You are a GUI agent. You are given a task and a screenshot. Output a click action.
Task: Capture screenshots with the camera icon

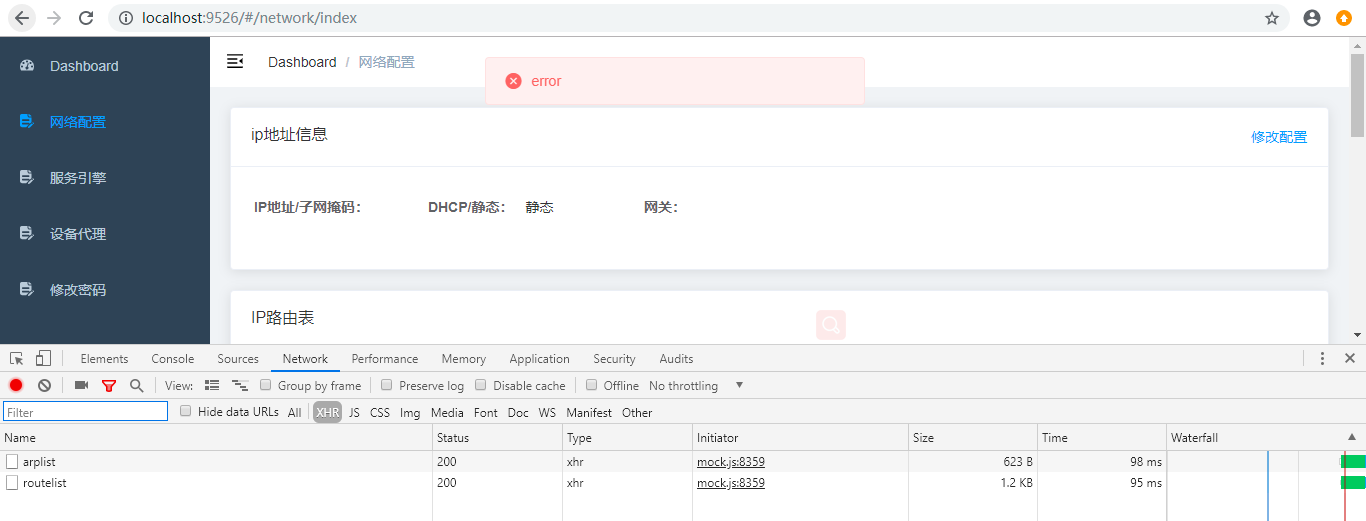click(x=81, y=385)
